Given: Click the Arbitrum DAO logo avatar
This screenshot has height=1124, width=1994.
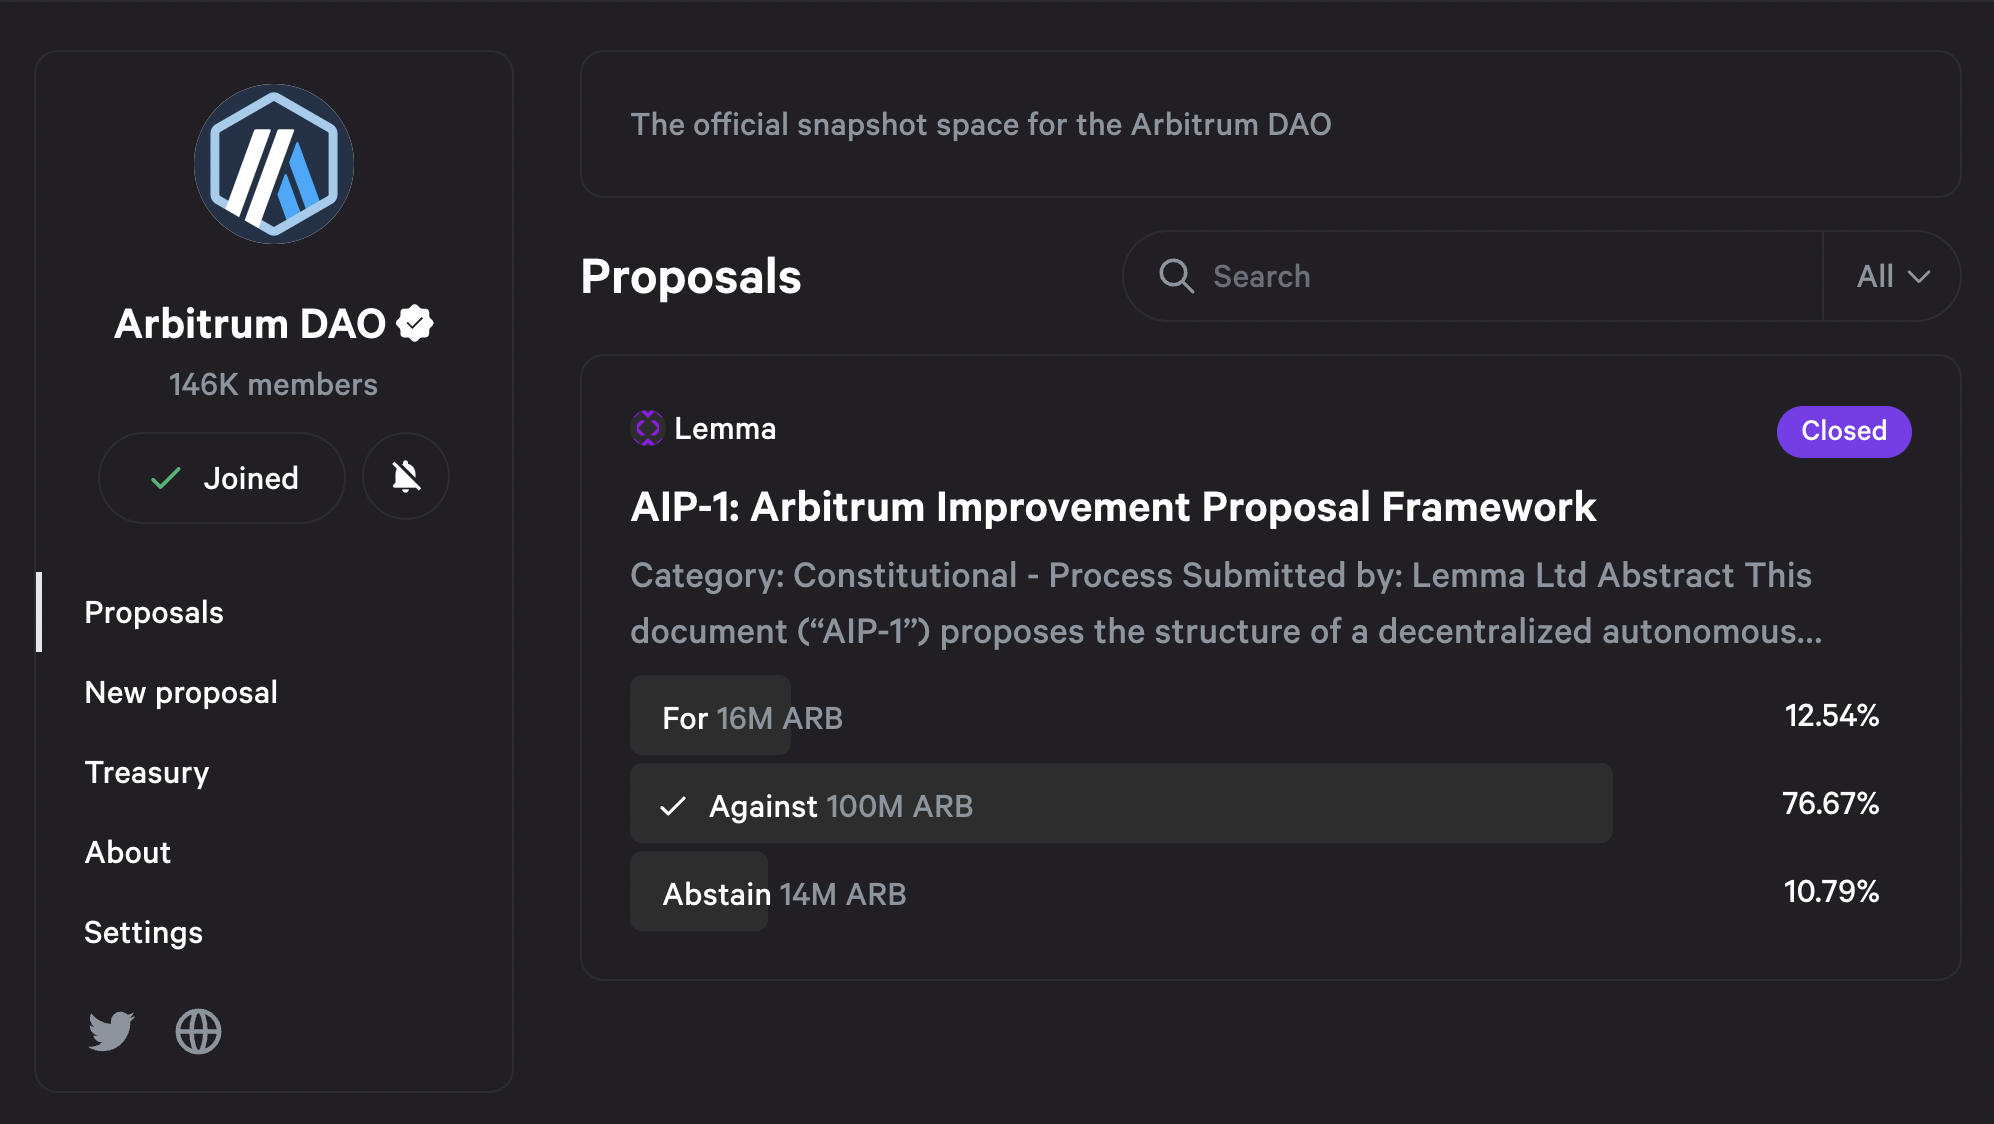Looking at the screenshot, I should coord(273,164).
